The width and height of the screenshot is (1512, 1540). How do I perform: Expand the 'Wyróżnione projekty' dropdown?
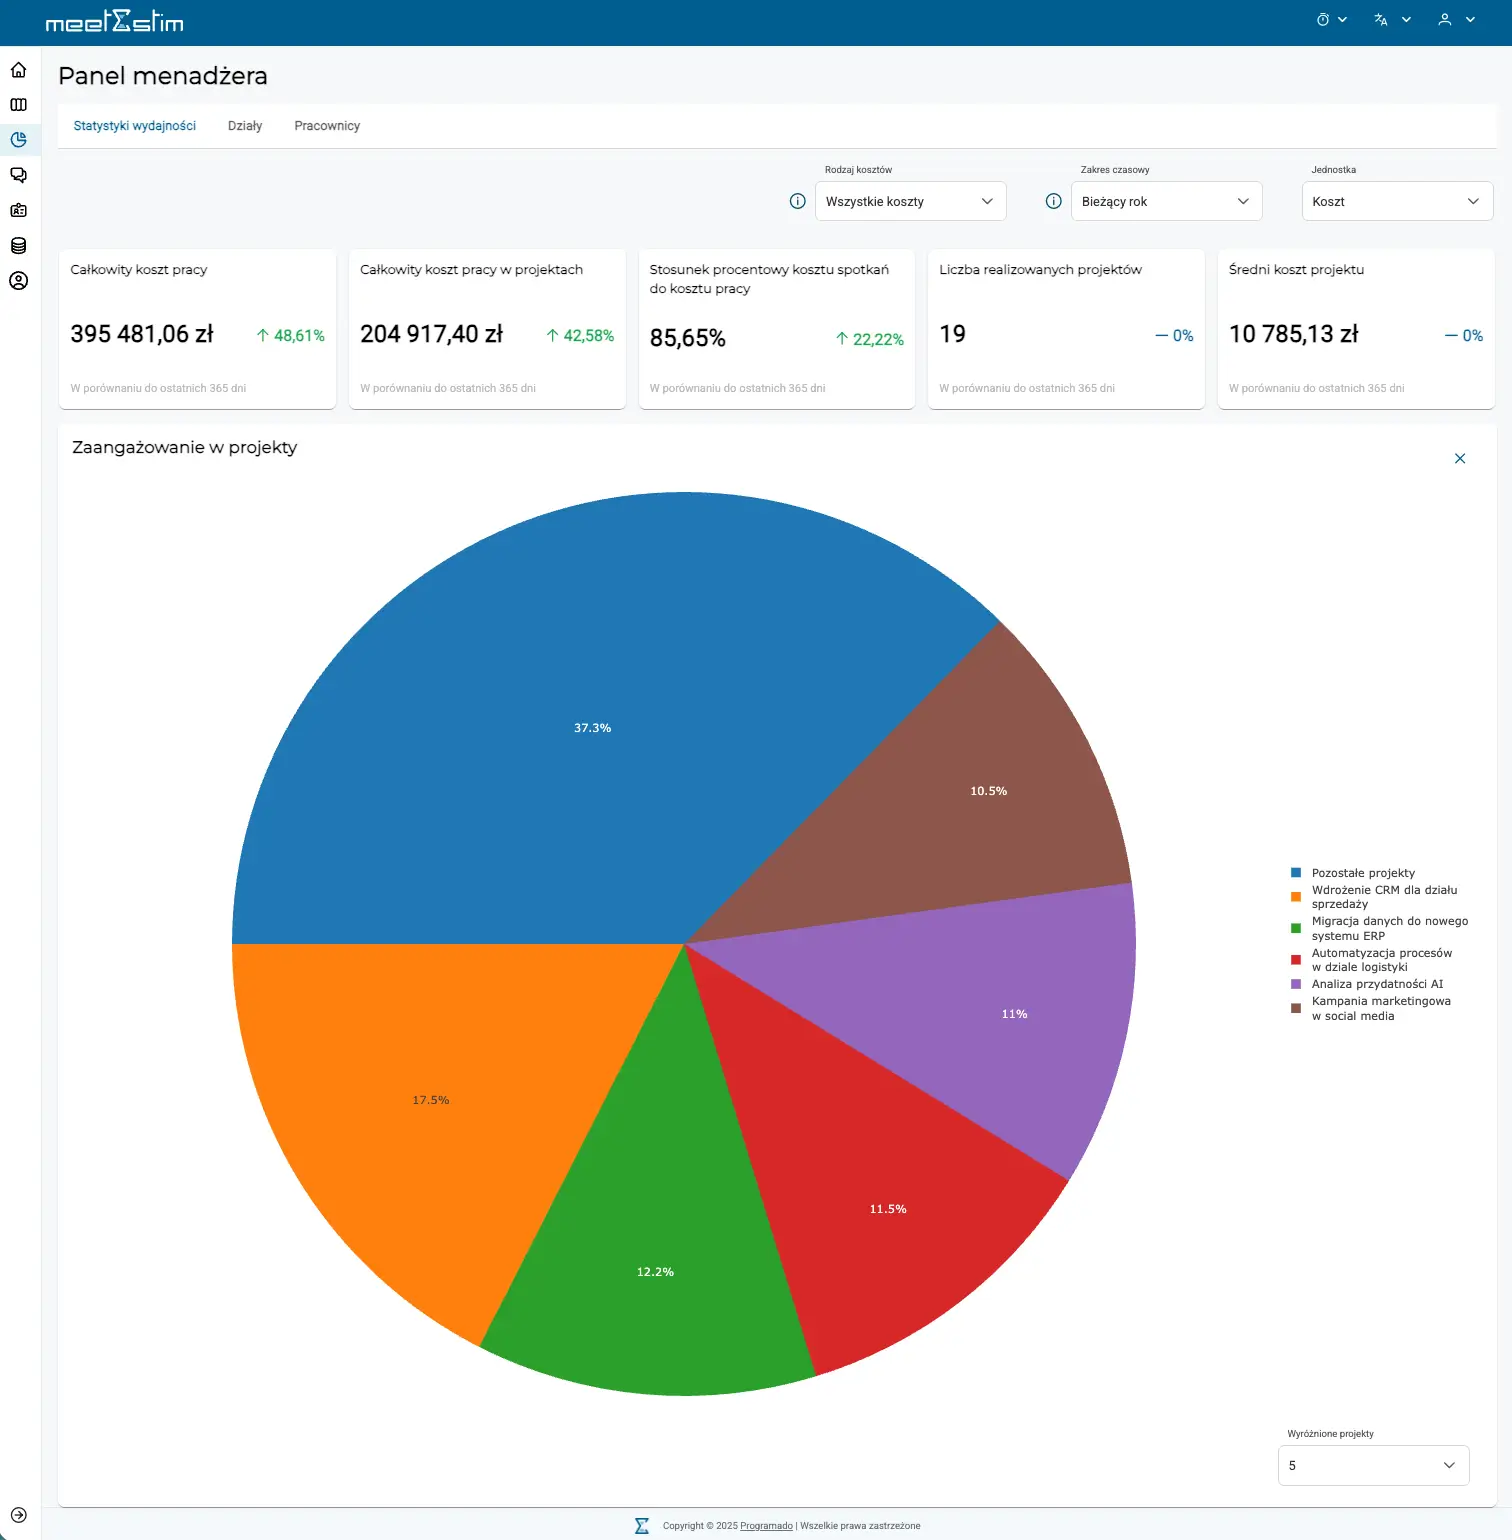tap(1372, 1465)
